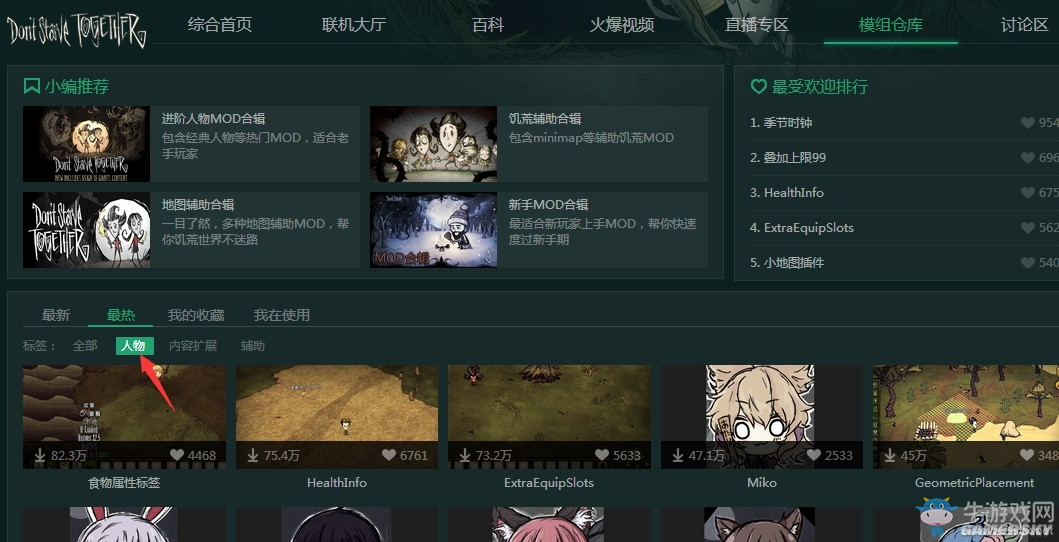Image resolution: width=1059 pixels, height=542 pixels.
Task: Open the 我的收藏 tab
Action: tap(196, 315)
